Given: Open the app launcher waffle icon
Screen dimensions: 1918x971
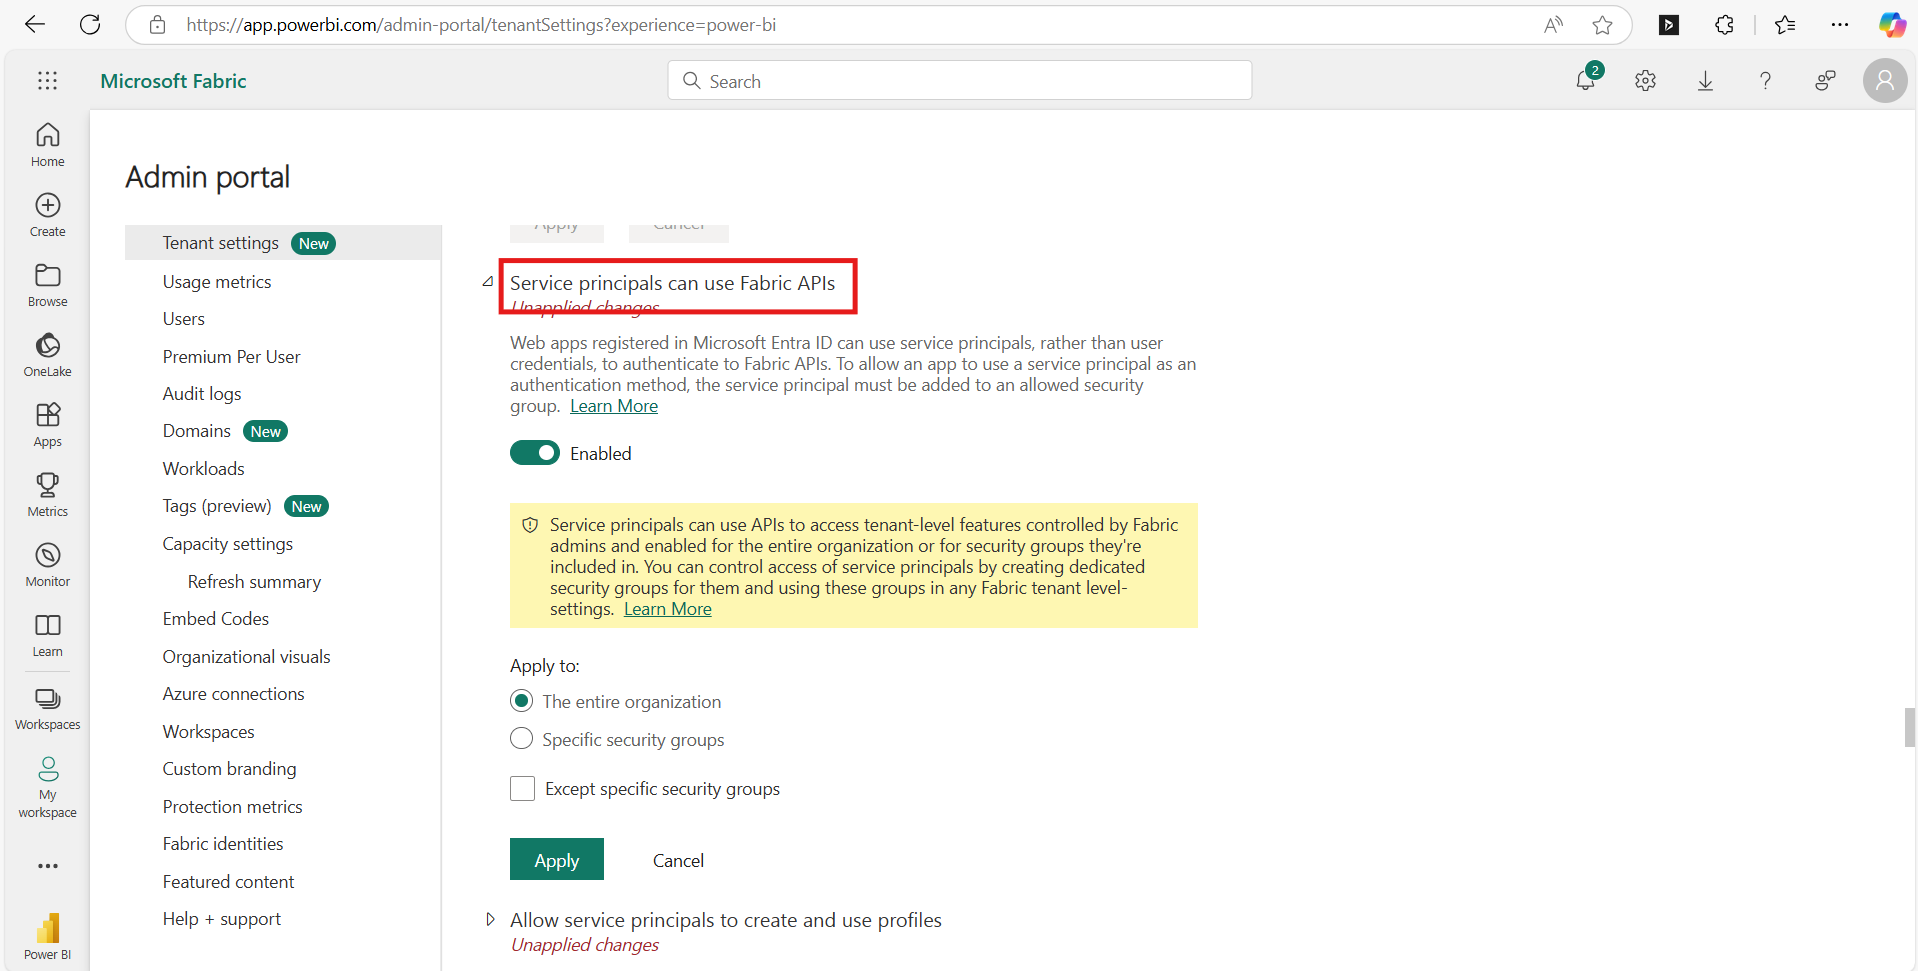Looking at the screenshot, I should [47, 81].
